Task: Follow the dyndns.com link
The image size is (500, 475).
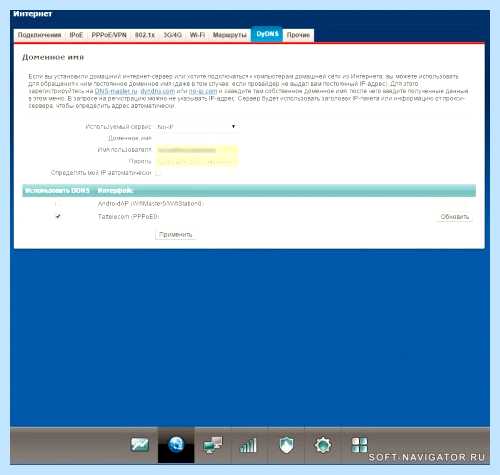Action: [157, 91]
